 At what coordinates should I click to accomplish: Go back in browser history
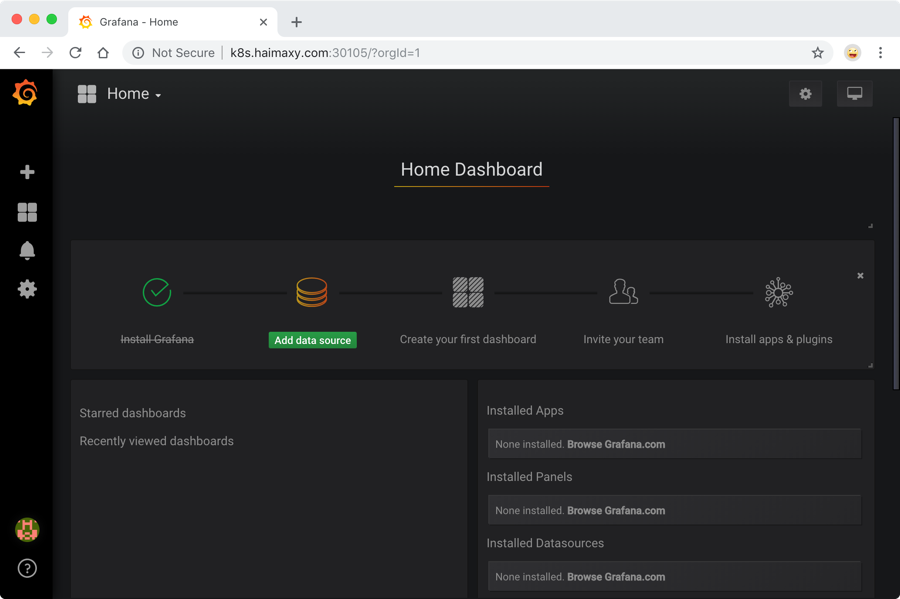point(20,53)
